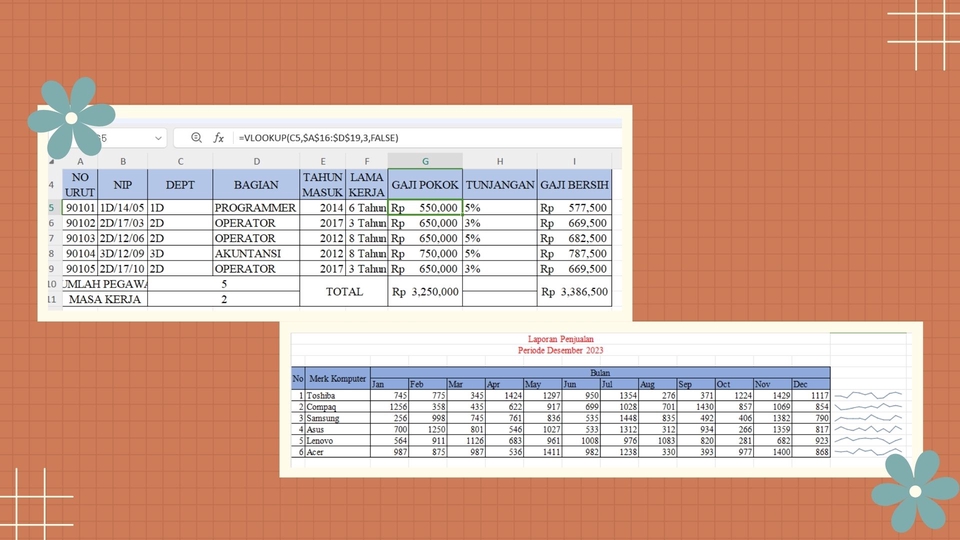Click GAJI BERSIH cell Rp 577,500
960x540 pixels.
[x=574, y=208]
